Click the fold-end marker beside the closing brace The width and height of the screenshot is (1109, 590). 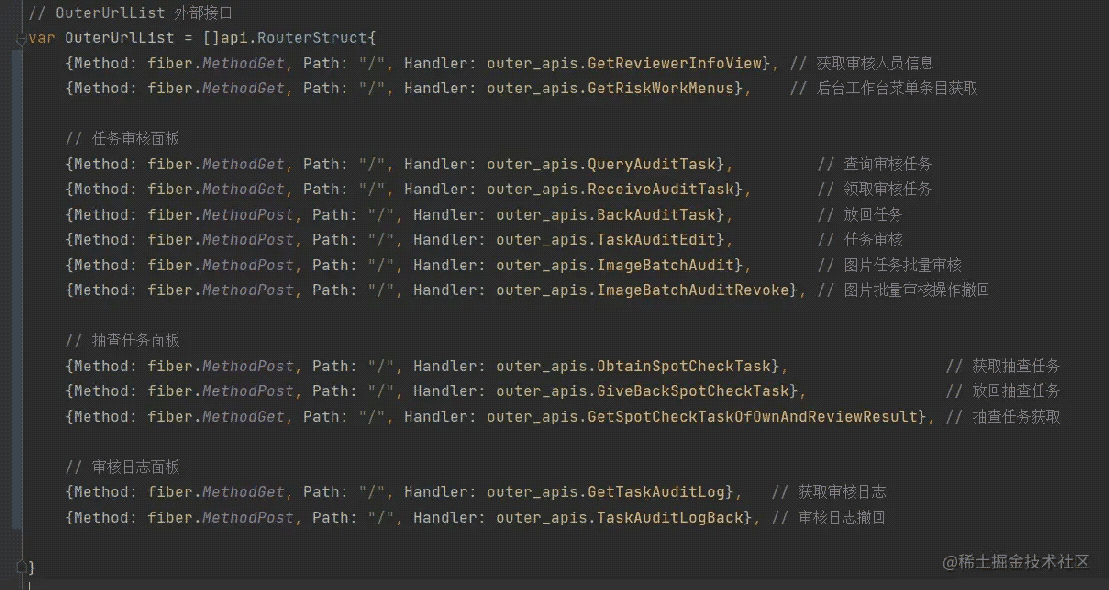[21, 567]
